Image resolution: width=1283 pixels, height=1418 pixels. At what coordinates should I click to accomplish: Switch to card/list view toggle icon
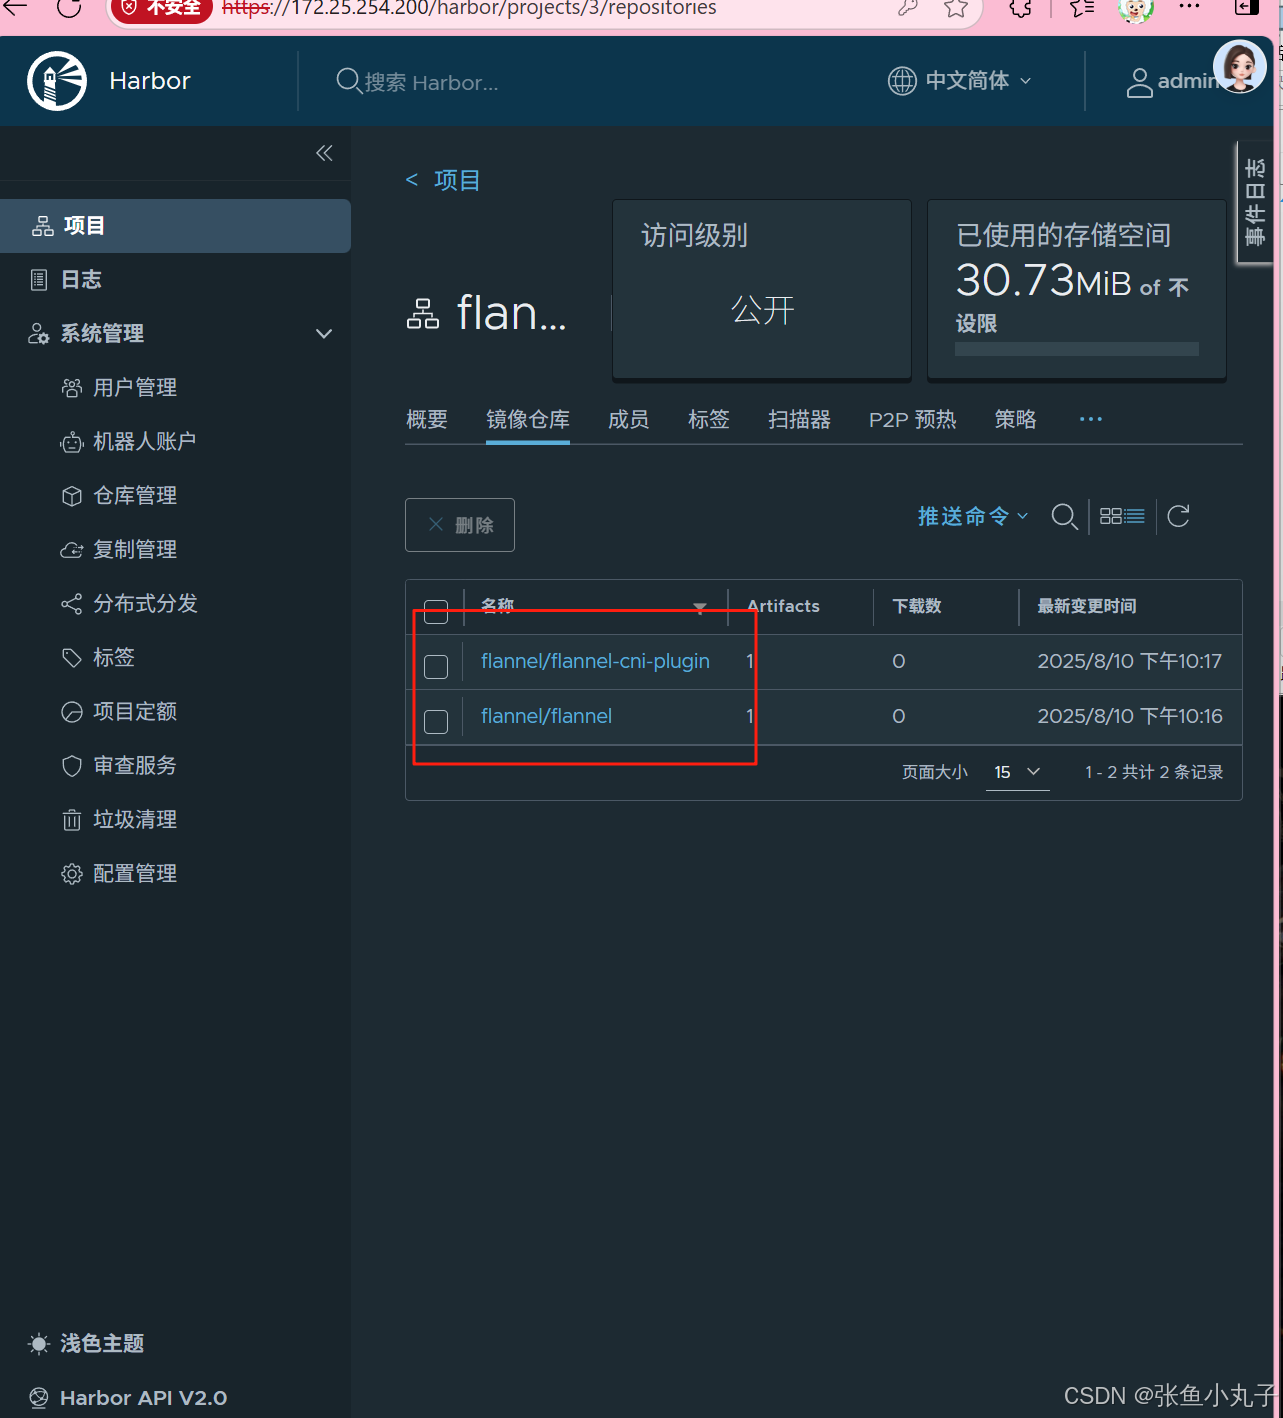tap(1122, 516)
